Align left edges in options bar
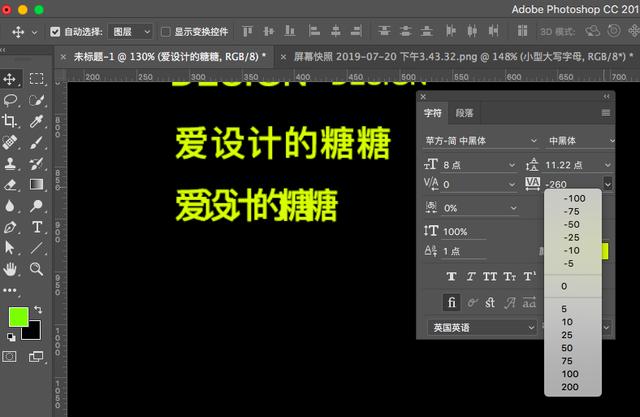The image size is (640, 417). [314, 31]
